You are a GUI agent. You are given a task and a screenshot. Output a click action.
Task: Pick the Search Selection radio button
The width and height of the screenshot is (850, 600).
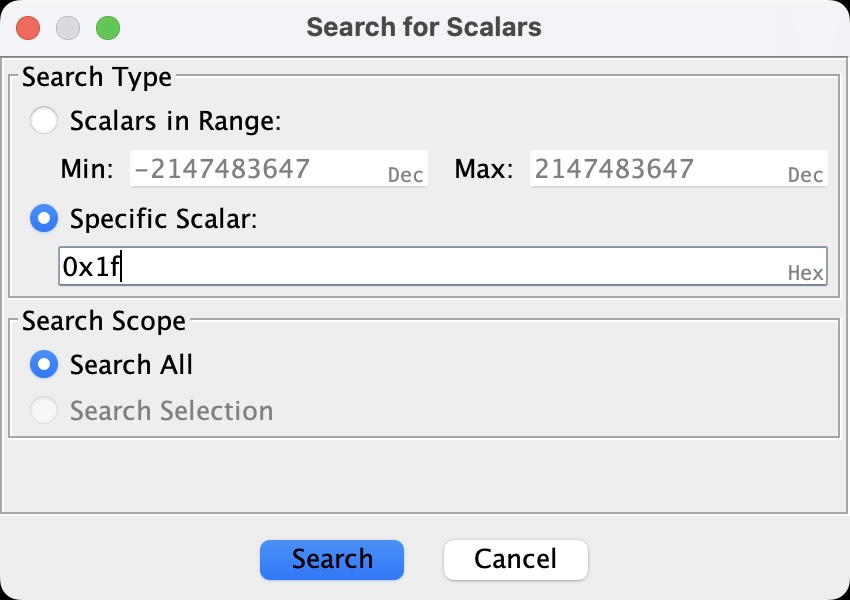click(x=44, y=410)
